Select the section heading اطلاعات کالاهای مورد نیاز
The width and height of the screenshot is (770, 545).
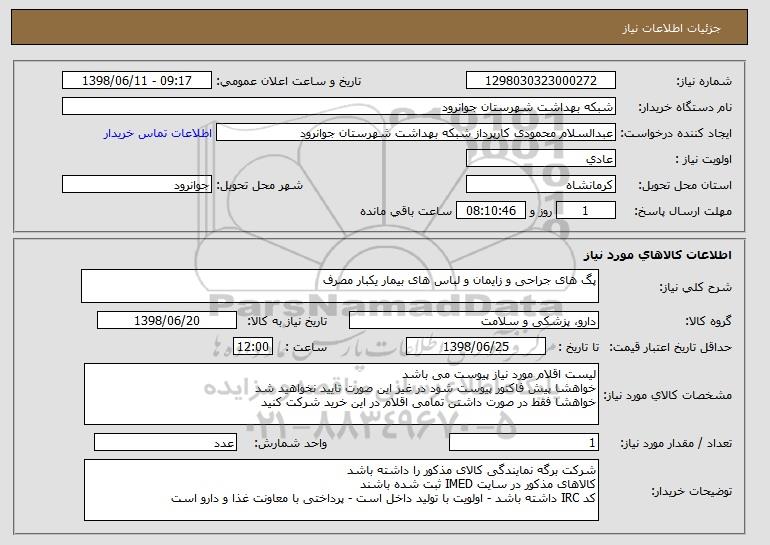[x=658, y=255]
